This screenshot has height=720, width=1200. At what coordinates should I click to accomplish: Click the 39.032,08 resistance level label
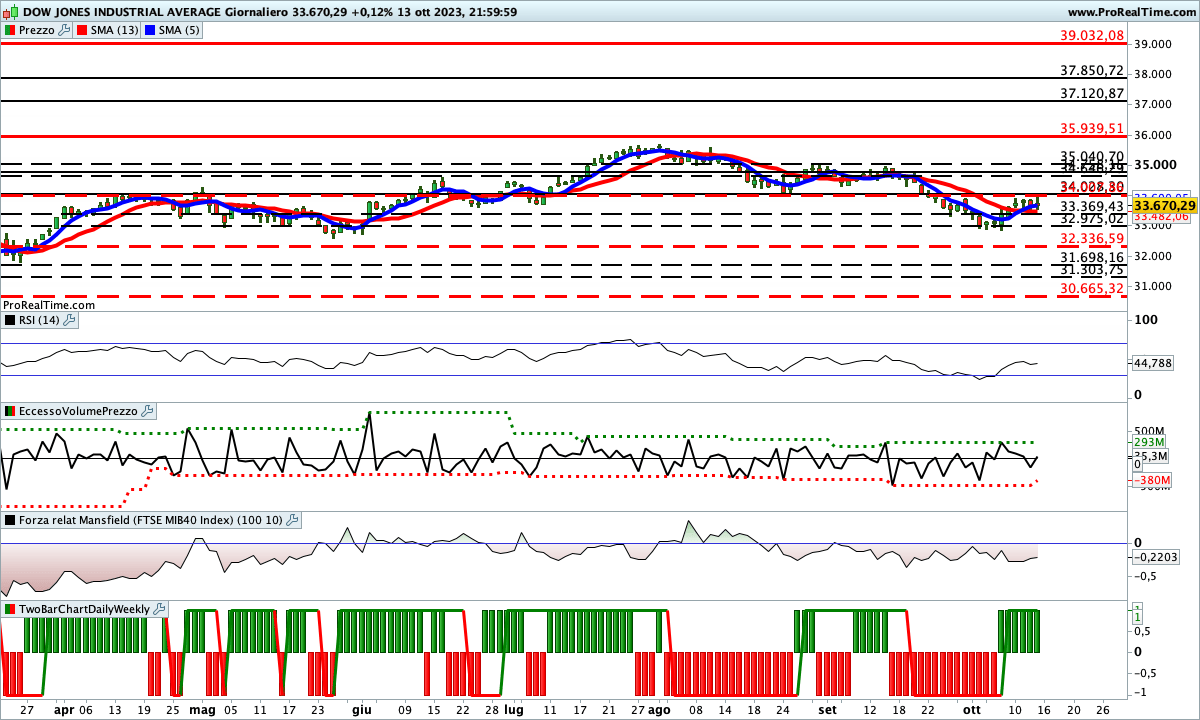coord(1091,34)
